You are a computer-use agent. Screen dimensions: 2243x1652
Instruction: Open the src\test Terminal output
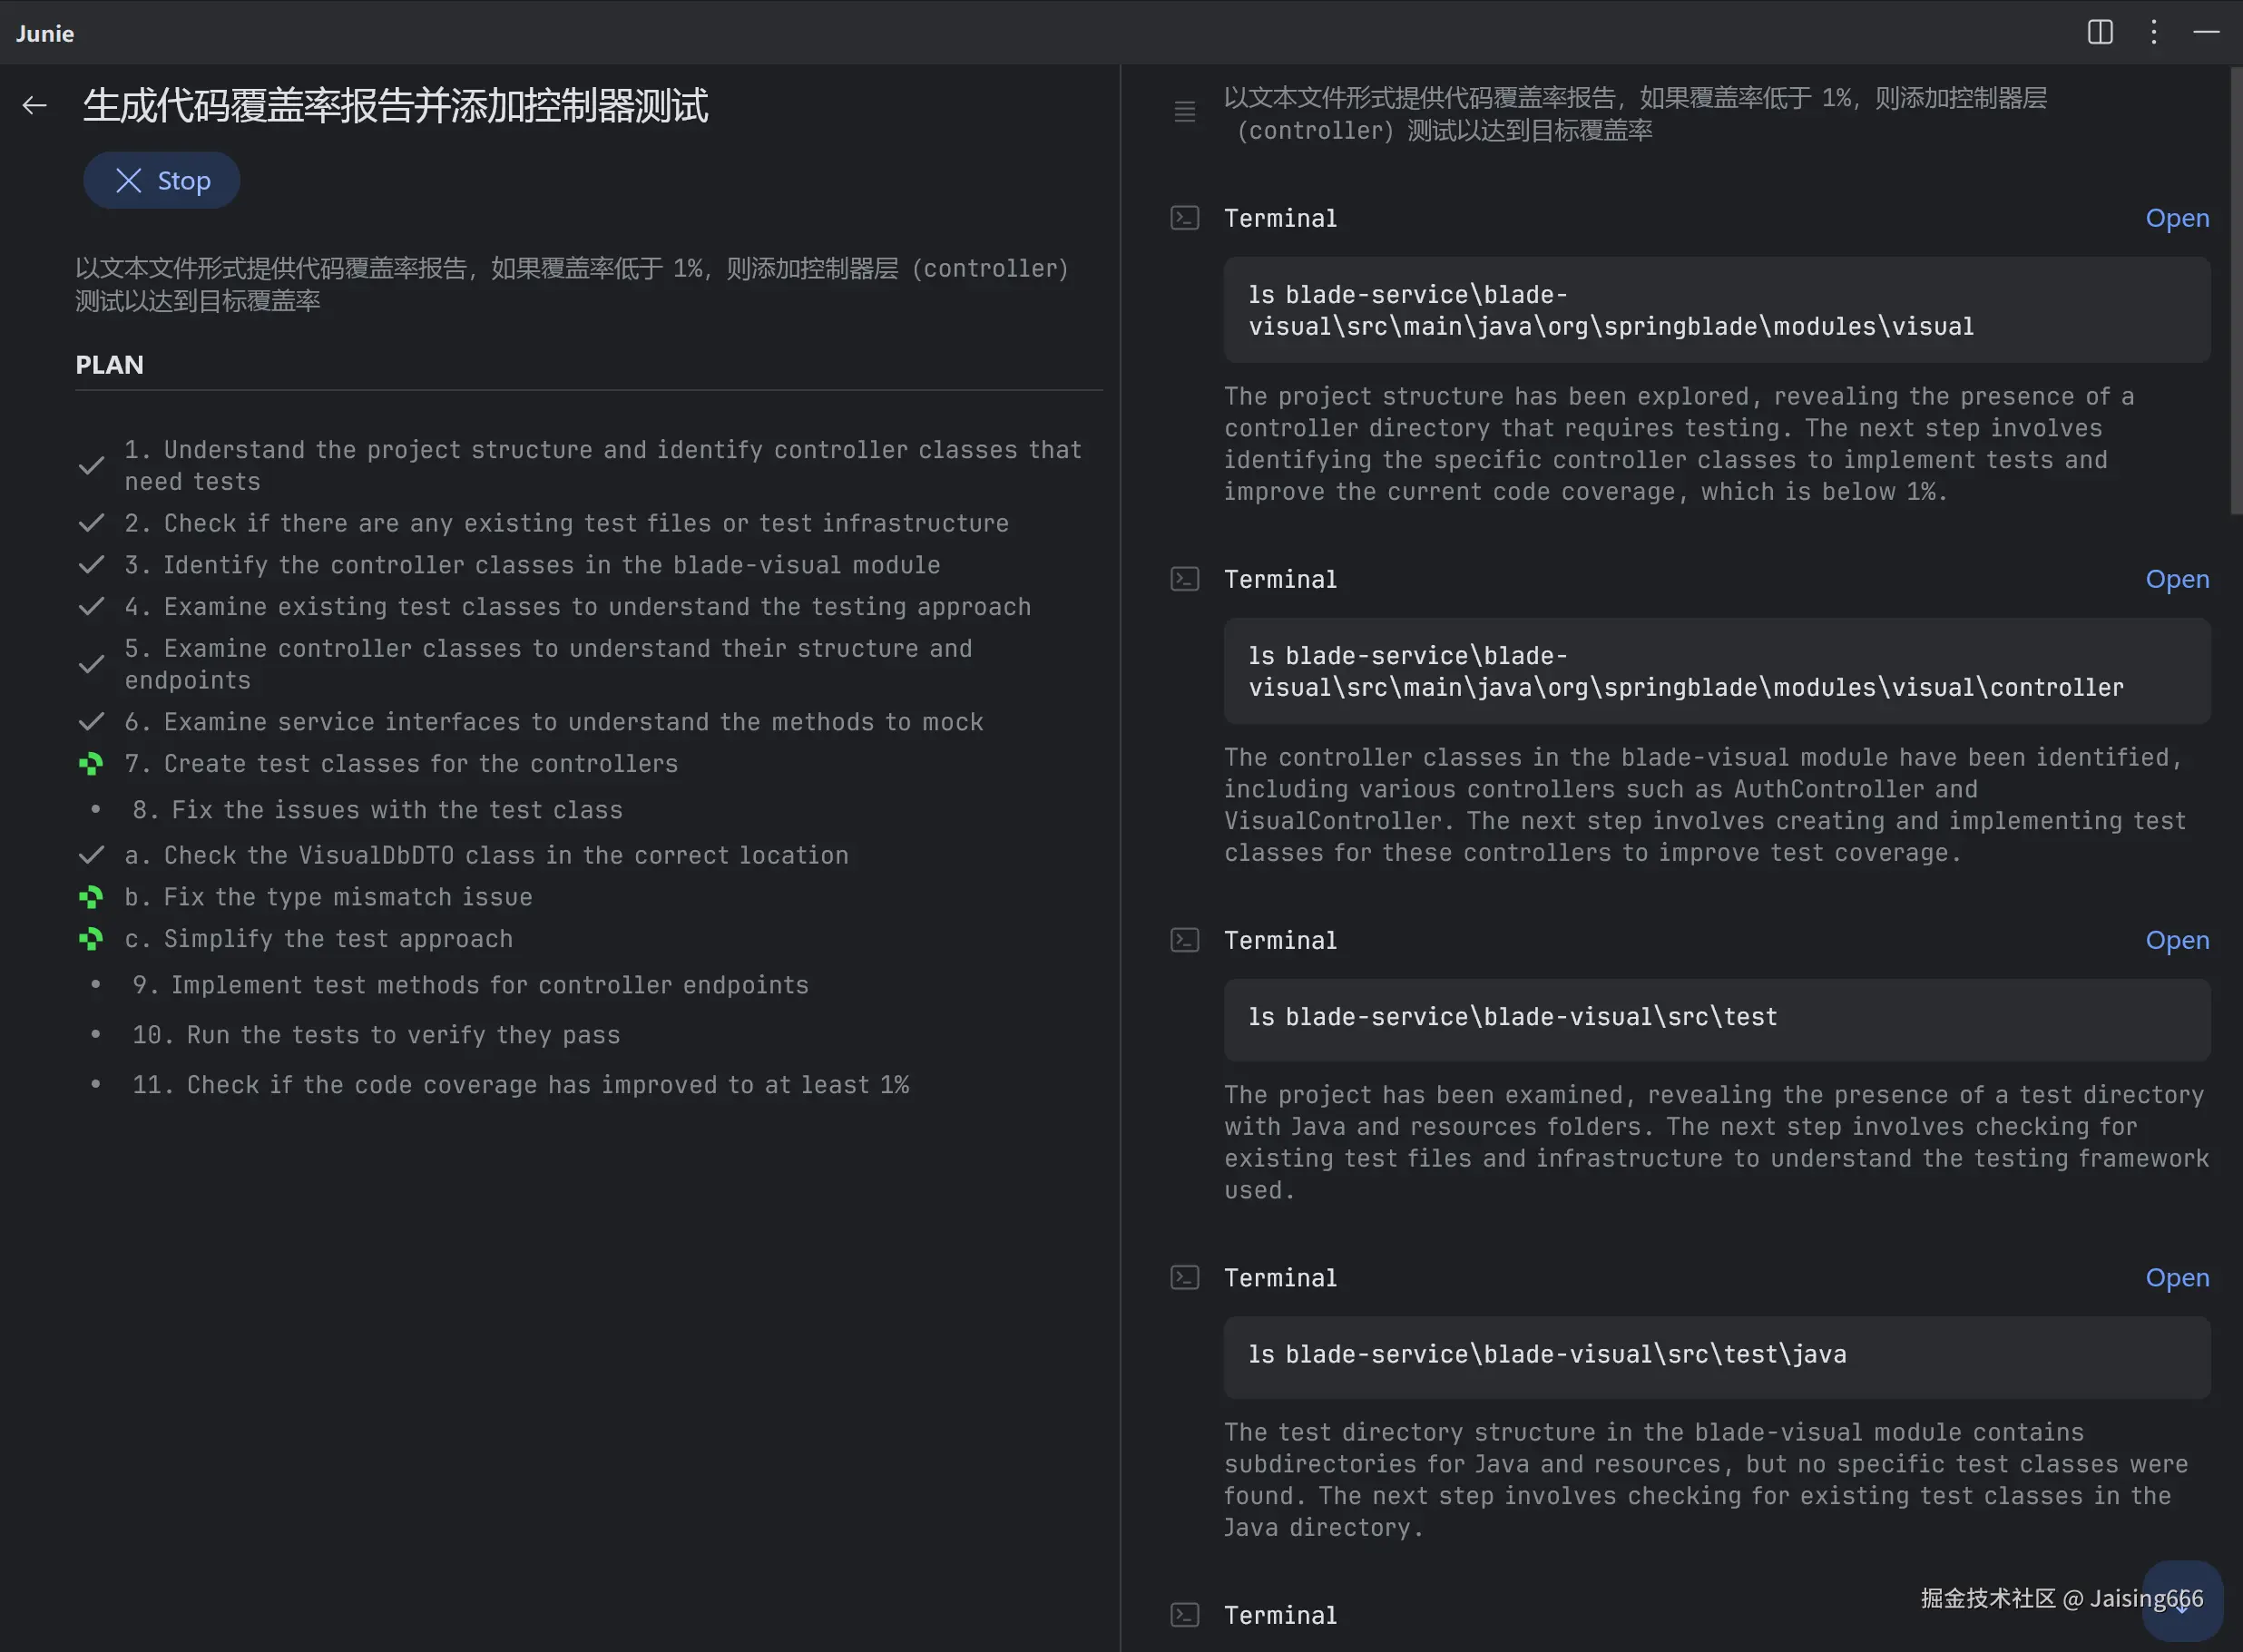[x=2177, y=940]
